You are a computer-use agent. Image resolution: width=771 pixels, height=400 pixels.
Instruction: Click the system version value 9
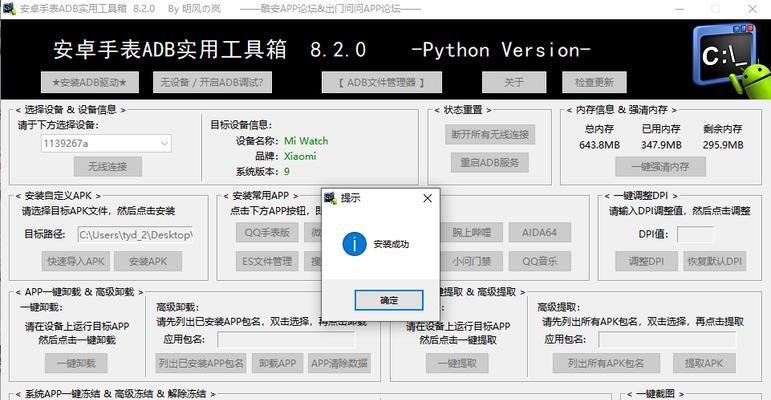pyautogui.click(x=287, y=171)
